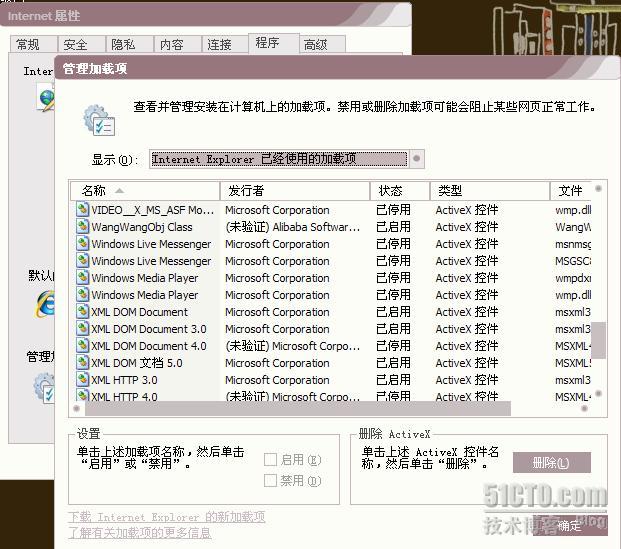Image resolution: width=621 pixels, height=549 pixels.
Task: Select the WangWangObj Class add-on name
Action: pyautogui.click(x=142, y=227)
